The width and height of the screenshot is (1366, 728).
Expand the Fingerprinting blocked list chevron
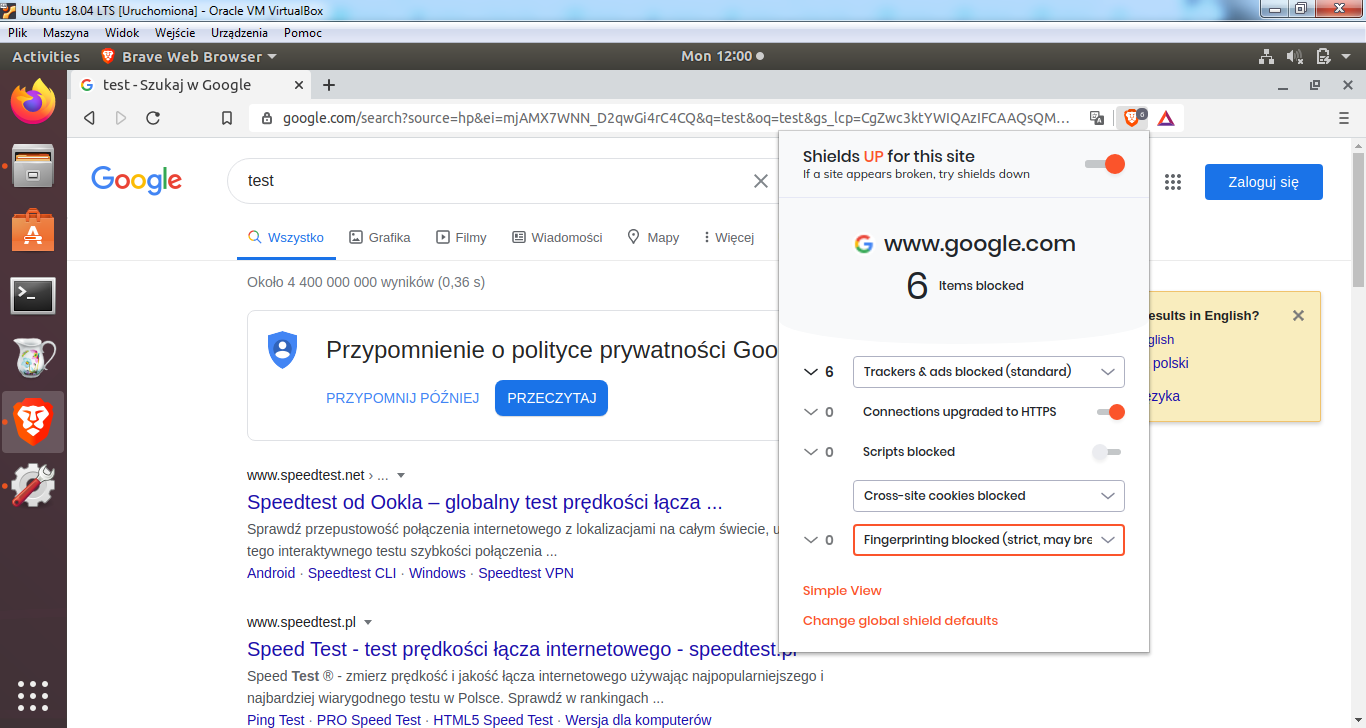[x=811, y=540]
